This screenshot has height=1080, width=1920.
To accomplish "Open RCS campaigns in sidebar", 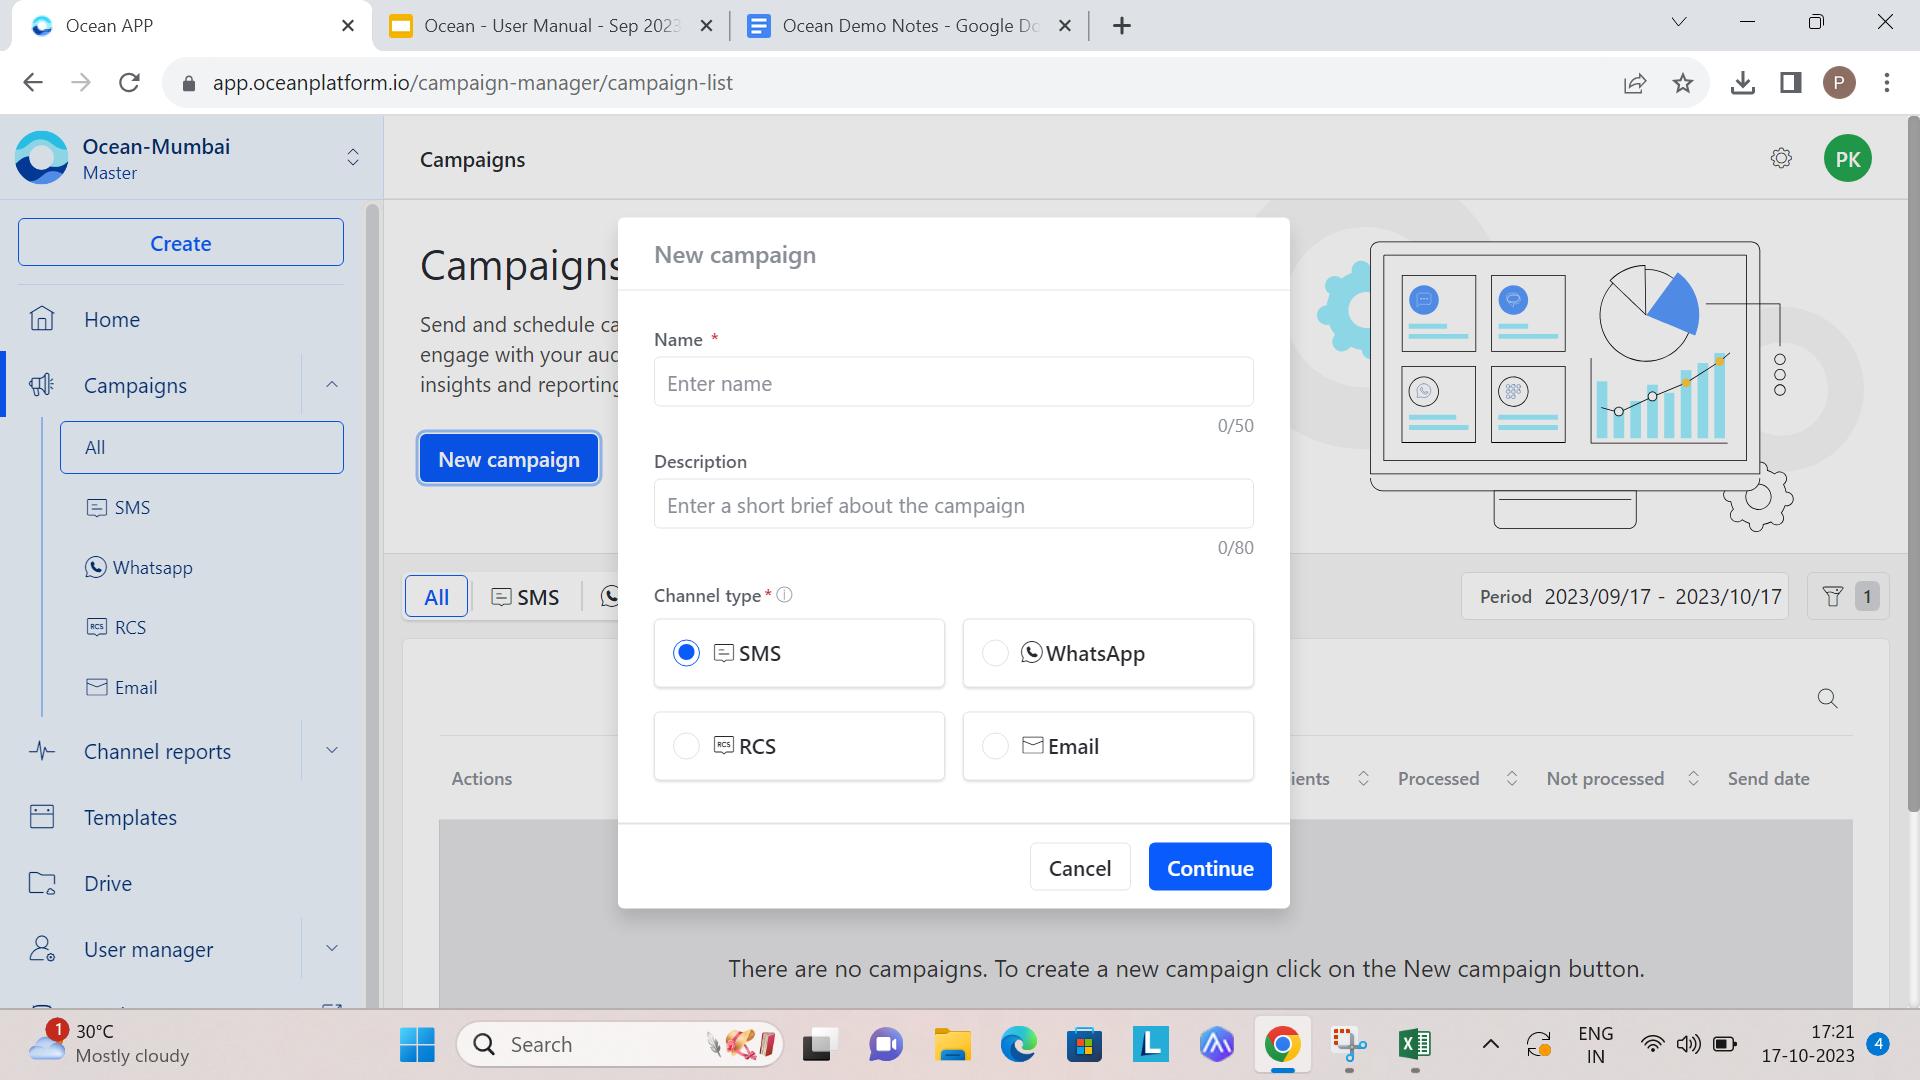I will (116, 627).
